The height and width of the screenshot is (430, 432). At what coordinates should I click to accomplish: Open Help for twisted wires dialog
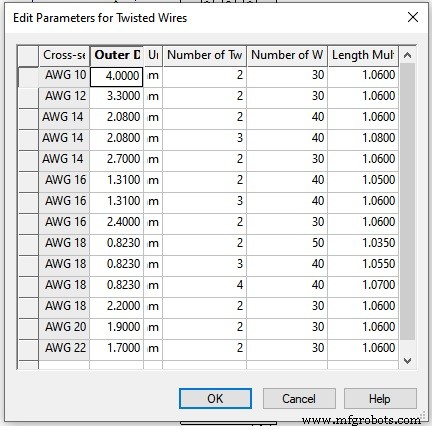pyautogui.click(x=380, y=398)
